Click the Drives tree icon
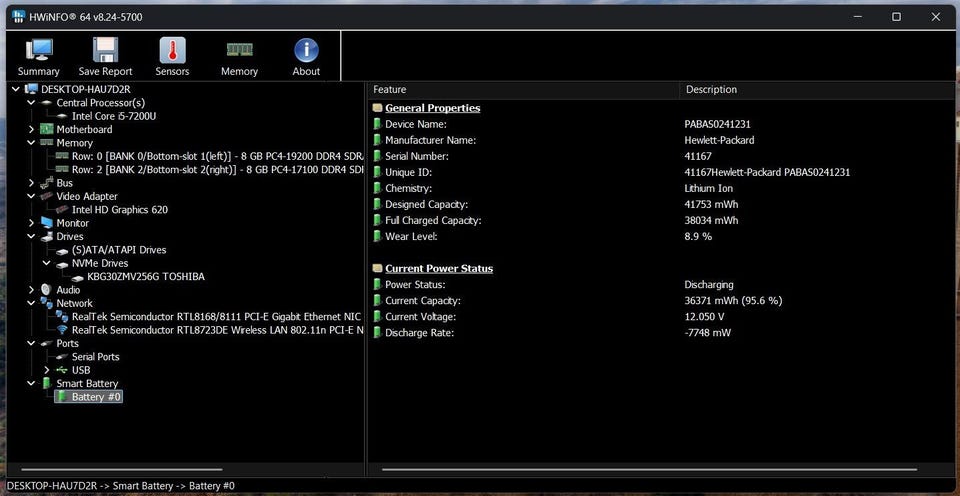 coord(47,236)
